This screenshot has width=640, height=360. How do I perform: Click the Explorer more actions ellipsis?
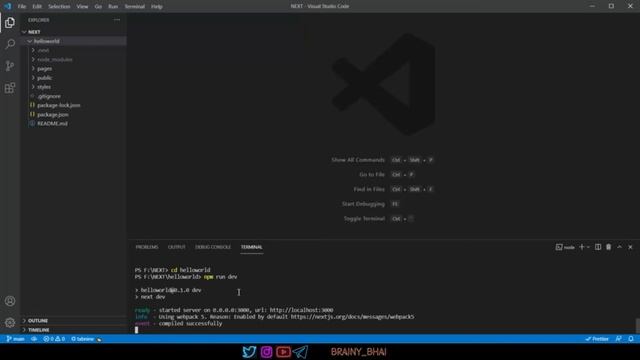coord(117,20)
